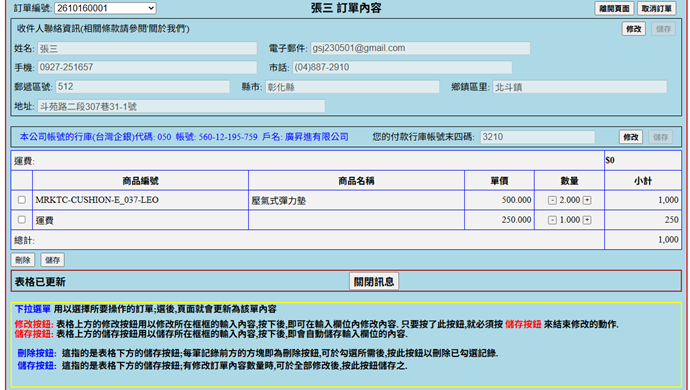Image resolution: width=690 pixels, height=390 pixels.
Task: Check the box for the 運費 row
Action: coord(22,220)
